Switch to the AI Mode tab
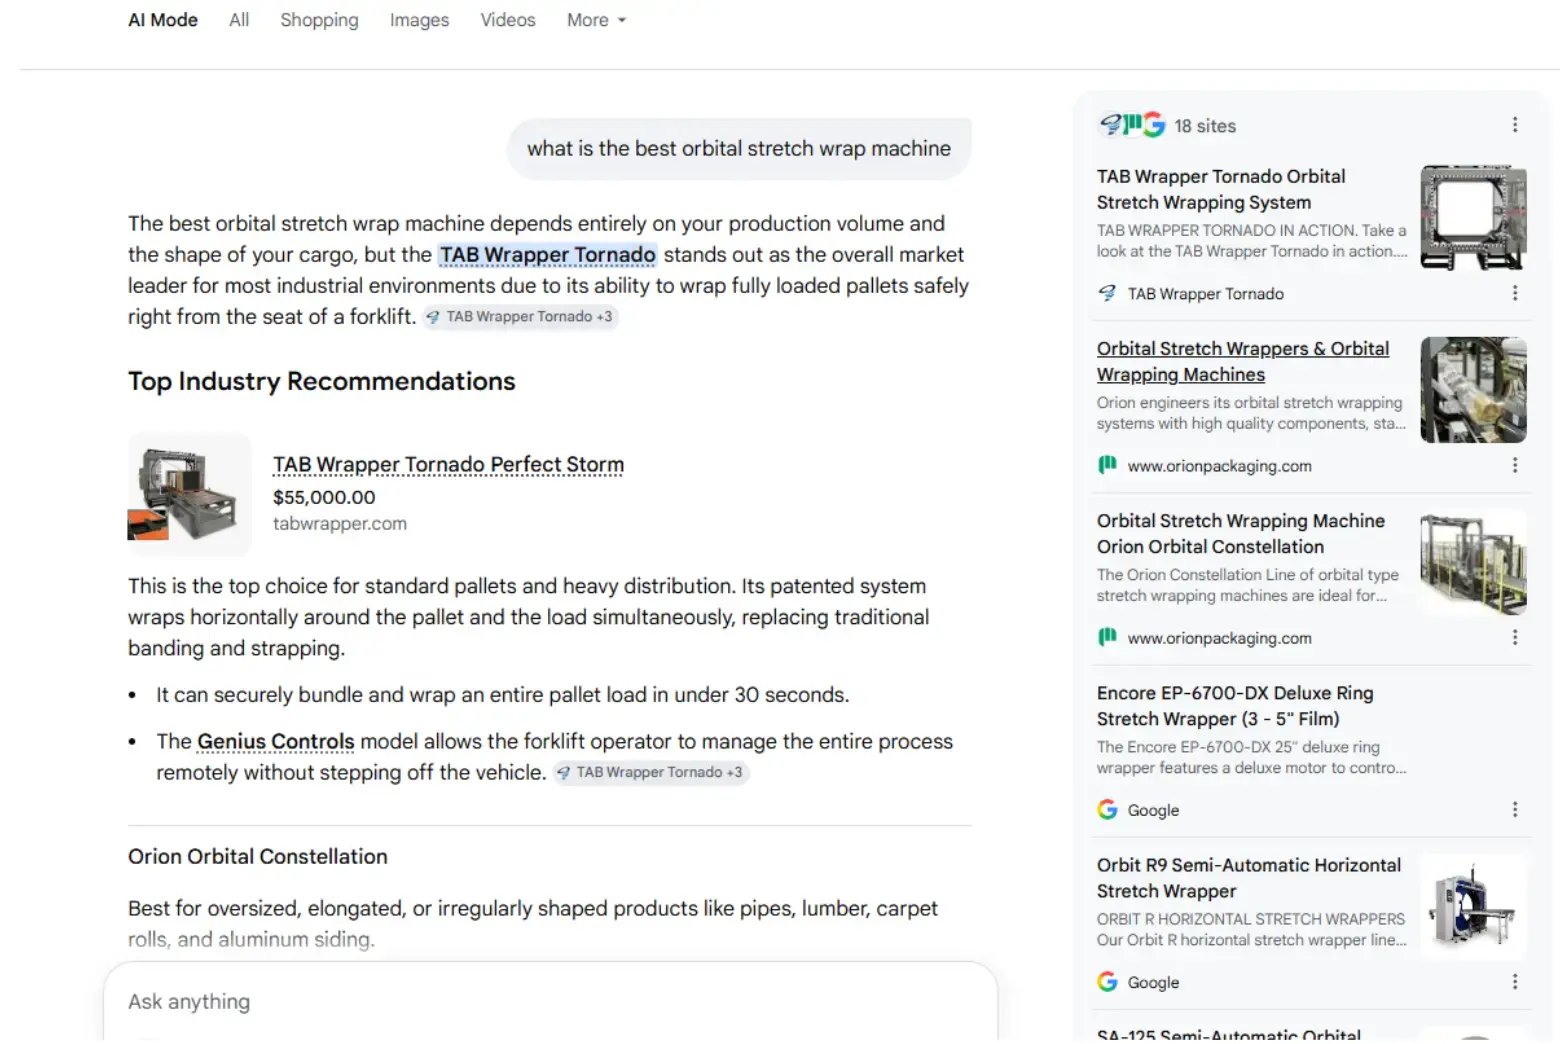 point(163,20)
